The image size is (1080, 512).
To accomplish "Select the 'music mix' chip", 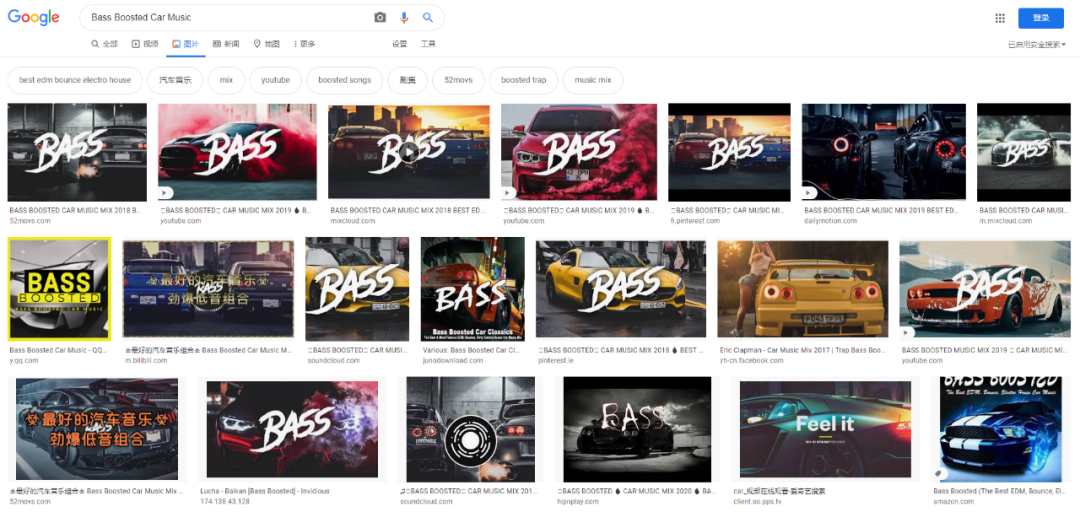I will click(x=593, y=80).
